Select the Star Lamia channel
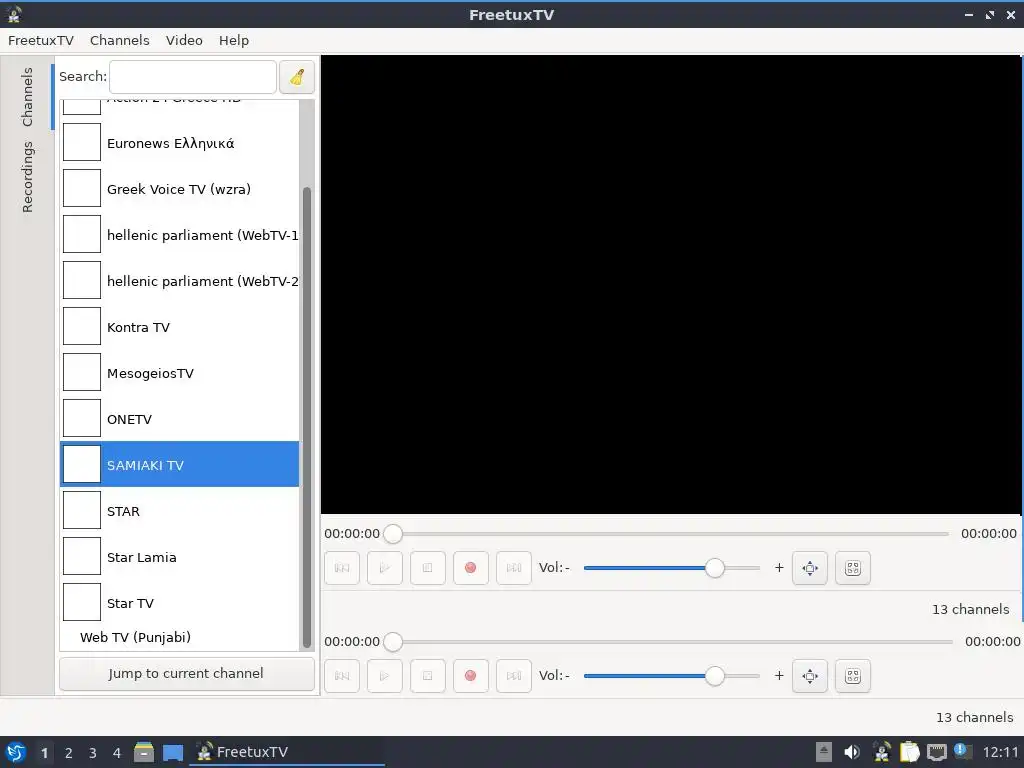 [x=180, y=557]
